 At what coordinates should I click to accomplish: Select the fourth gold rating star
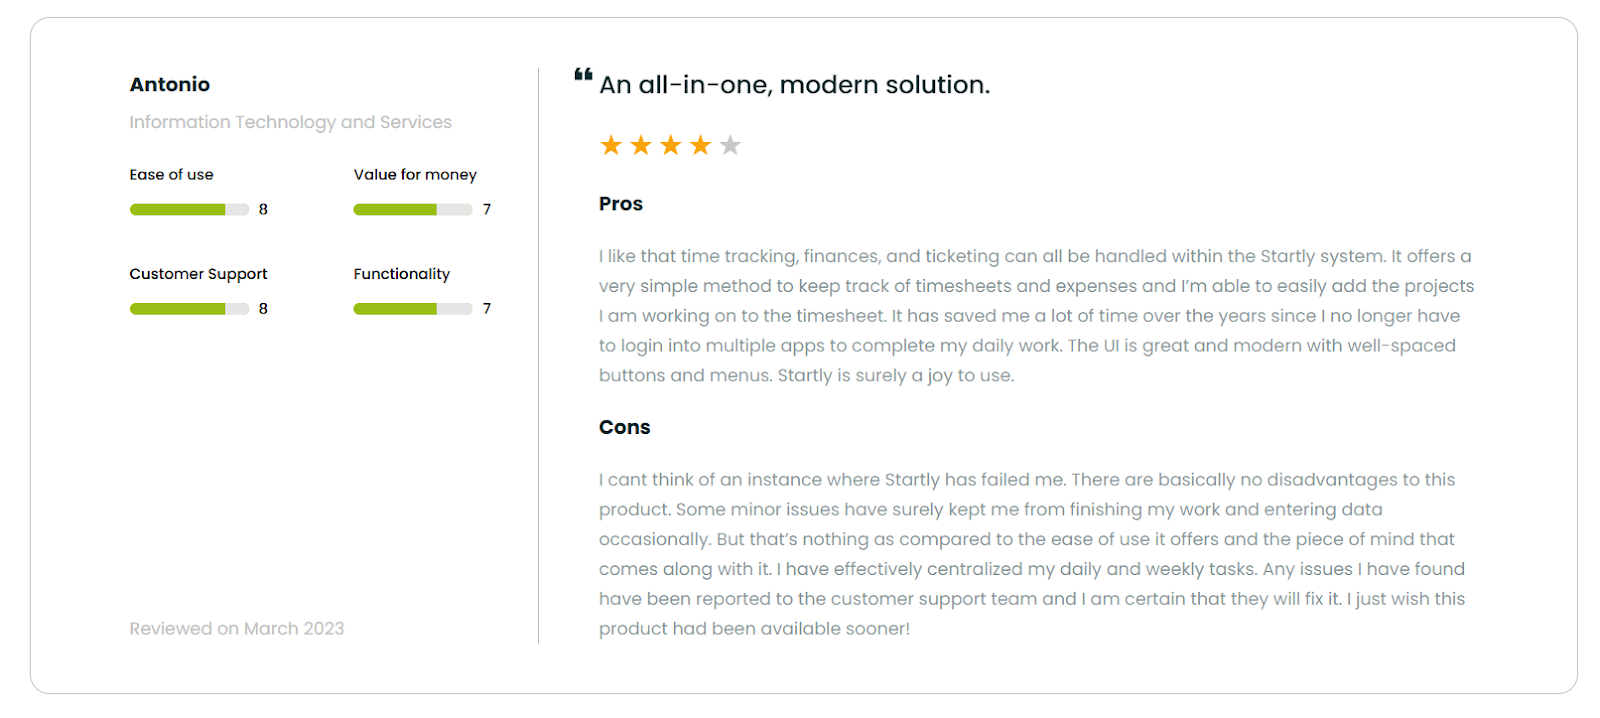[x=701, y=146]
